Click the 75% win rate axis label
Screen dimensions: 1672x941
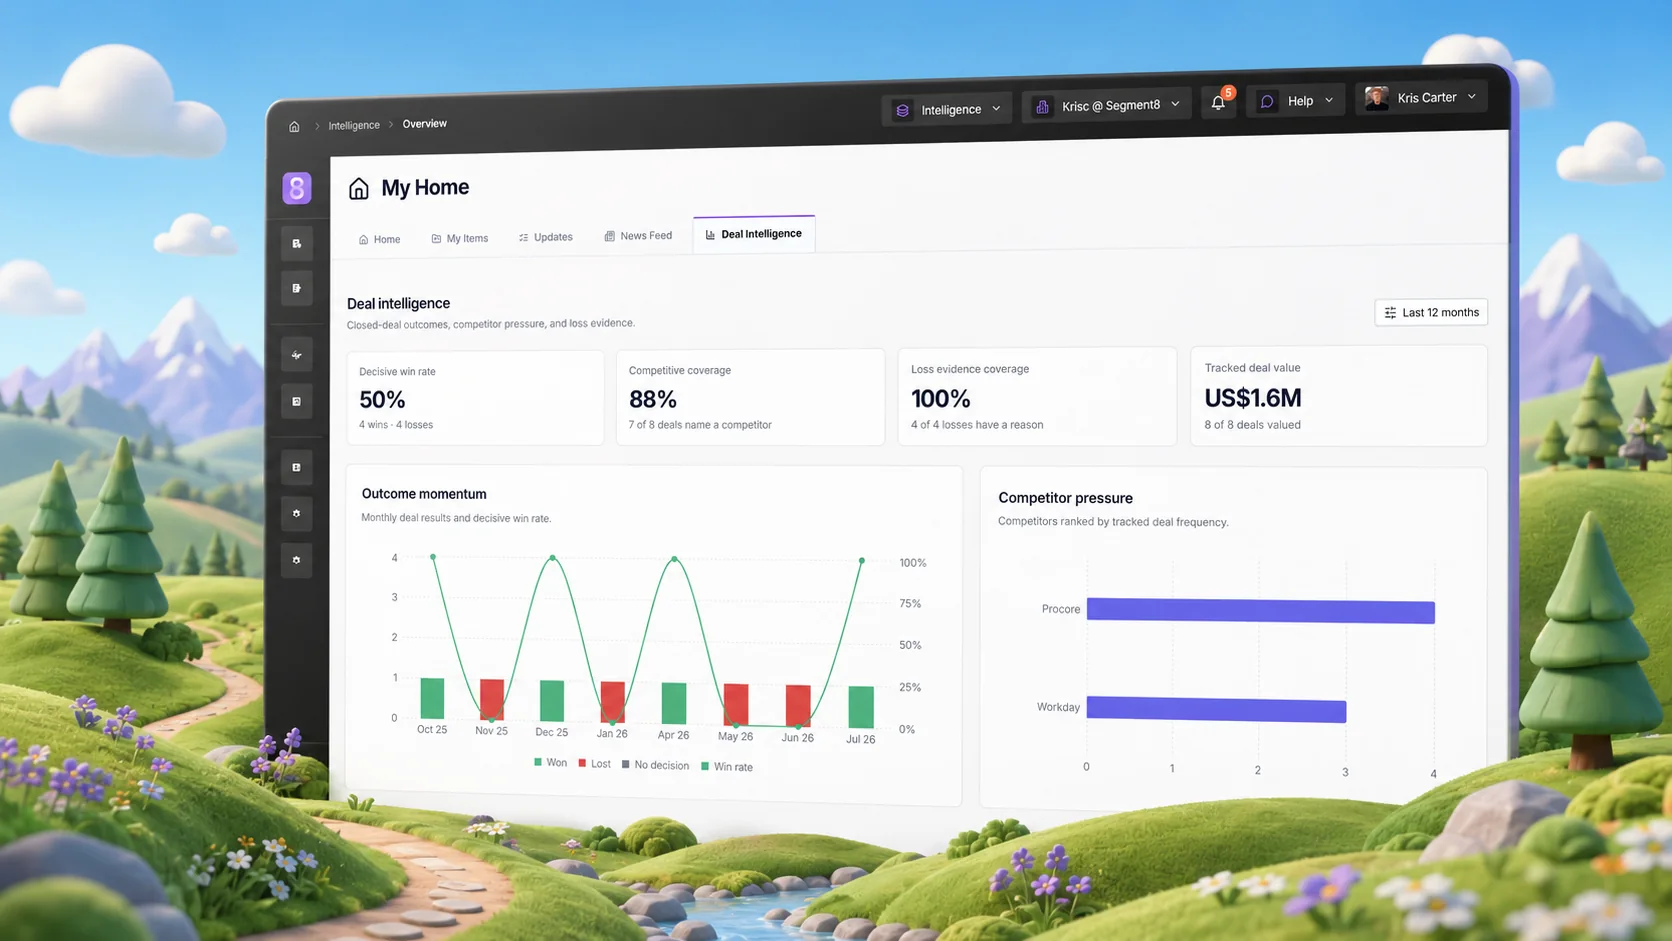[910, 604]
